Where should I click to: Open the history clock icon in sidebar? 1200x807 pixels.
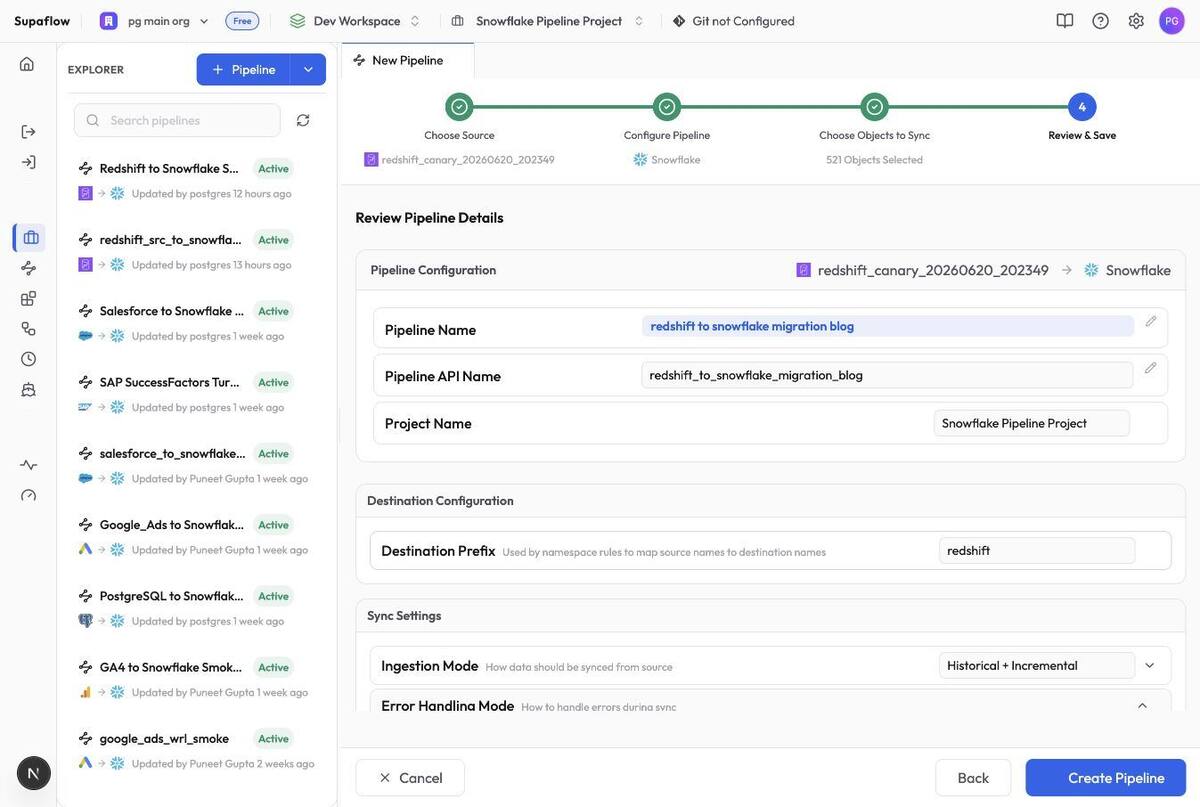point(28,358)
